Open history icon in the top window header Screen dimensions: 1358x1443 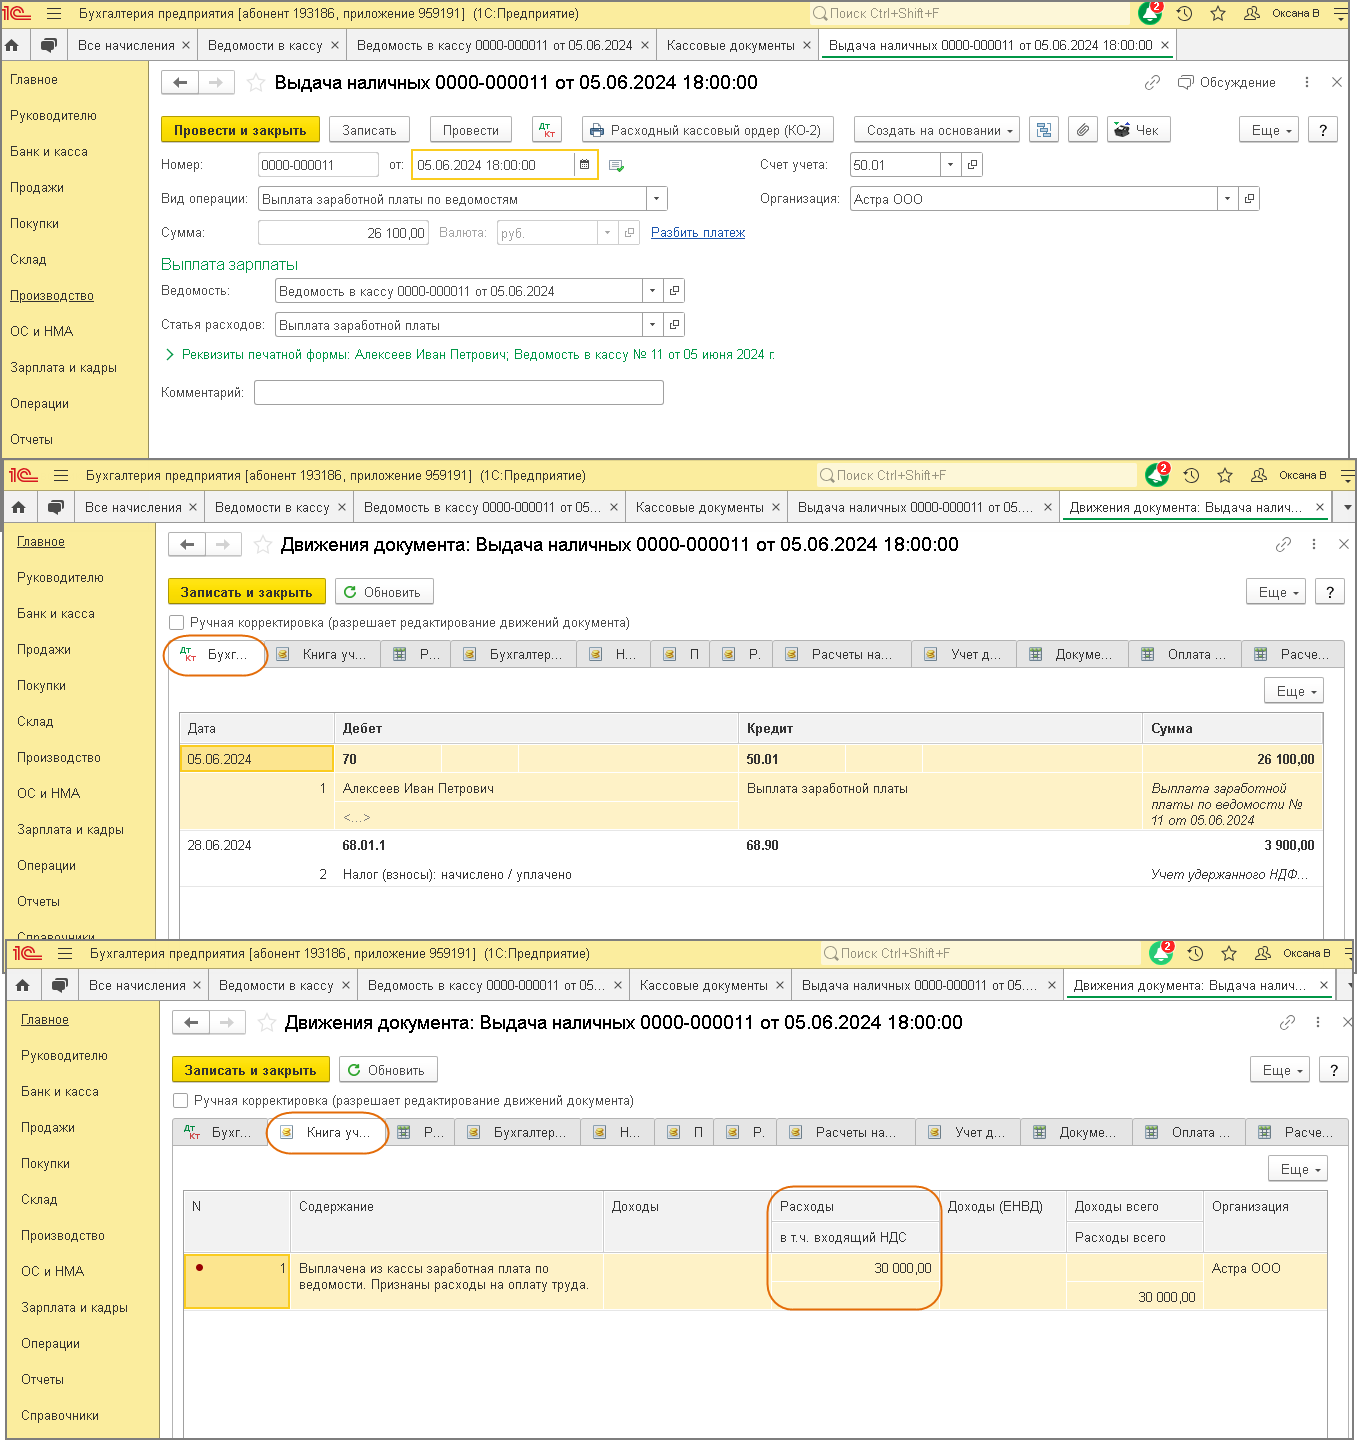click(1184, 14)
